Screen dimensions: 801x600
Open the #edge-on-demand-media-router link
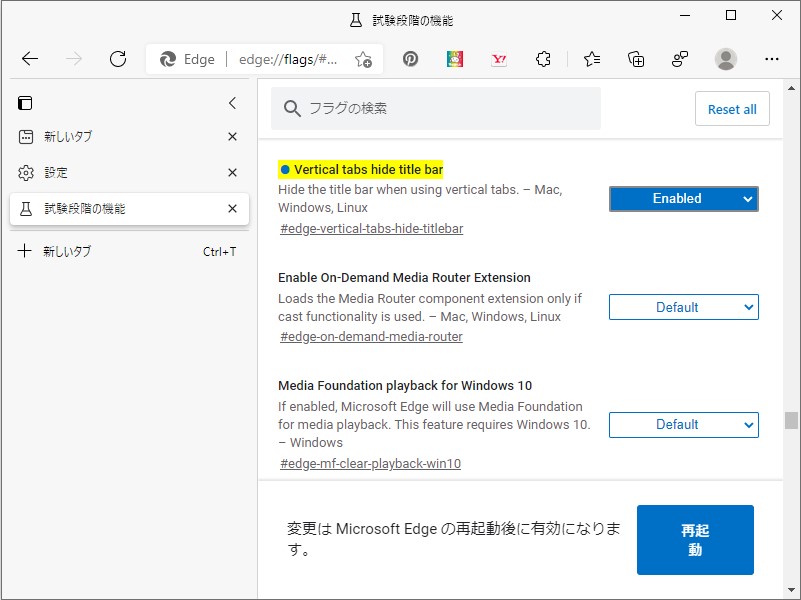[371, 337]
